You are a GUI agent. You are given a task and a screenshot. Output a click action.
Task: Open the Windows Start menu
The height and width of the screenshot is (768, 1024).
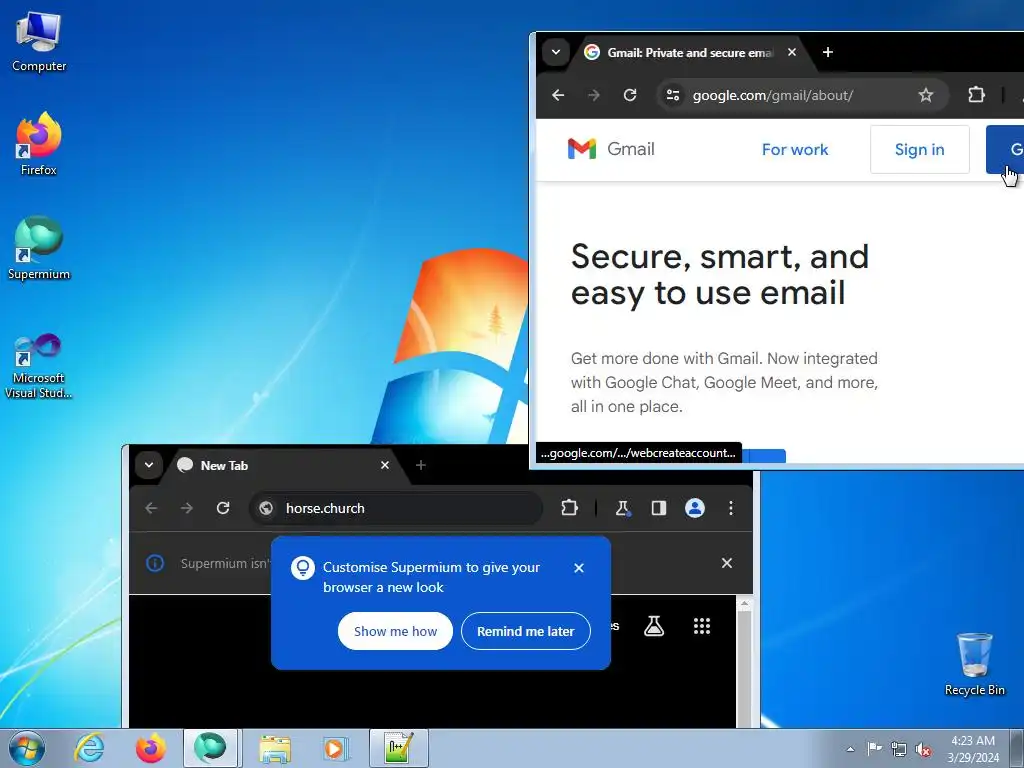click(27, 748)
